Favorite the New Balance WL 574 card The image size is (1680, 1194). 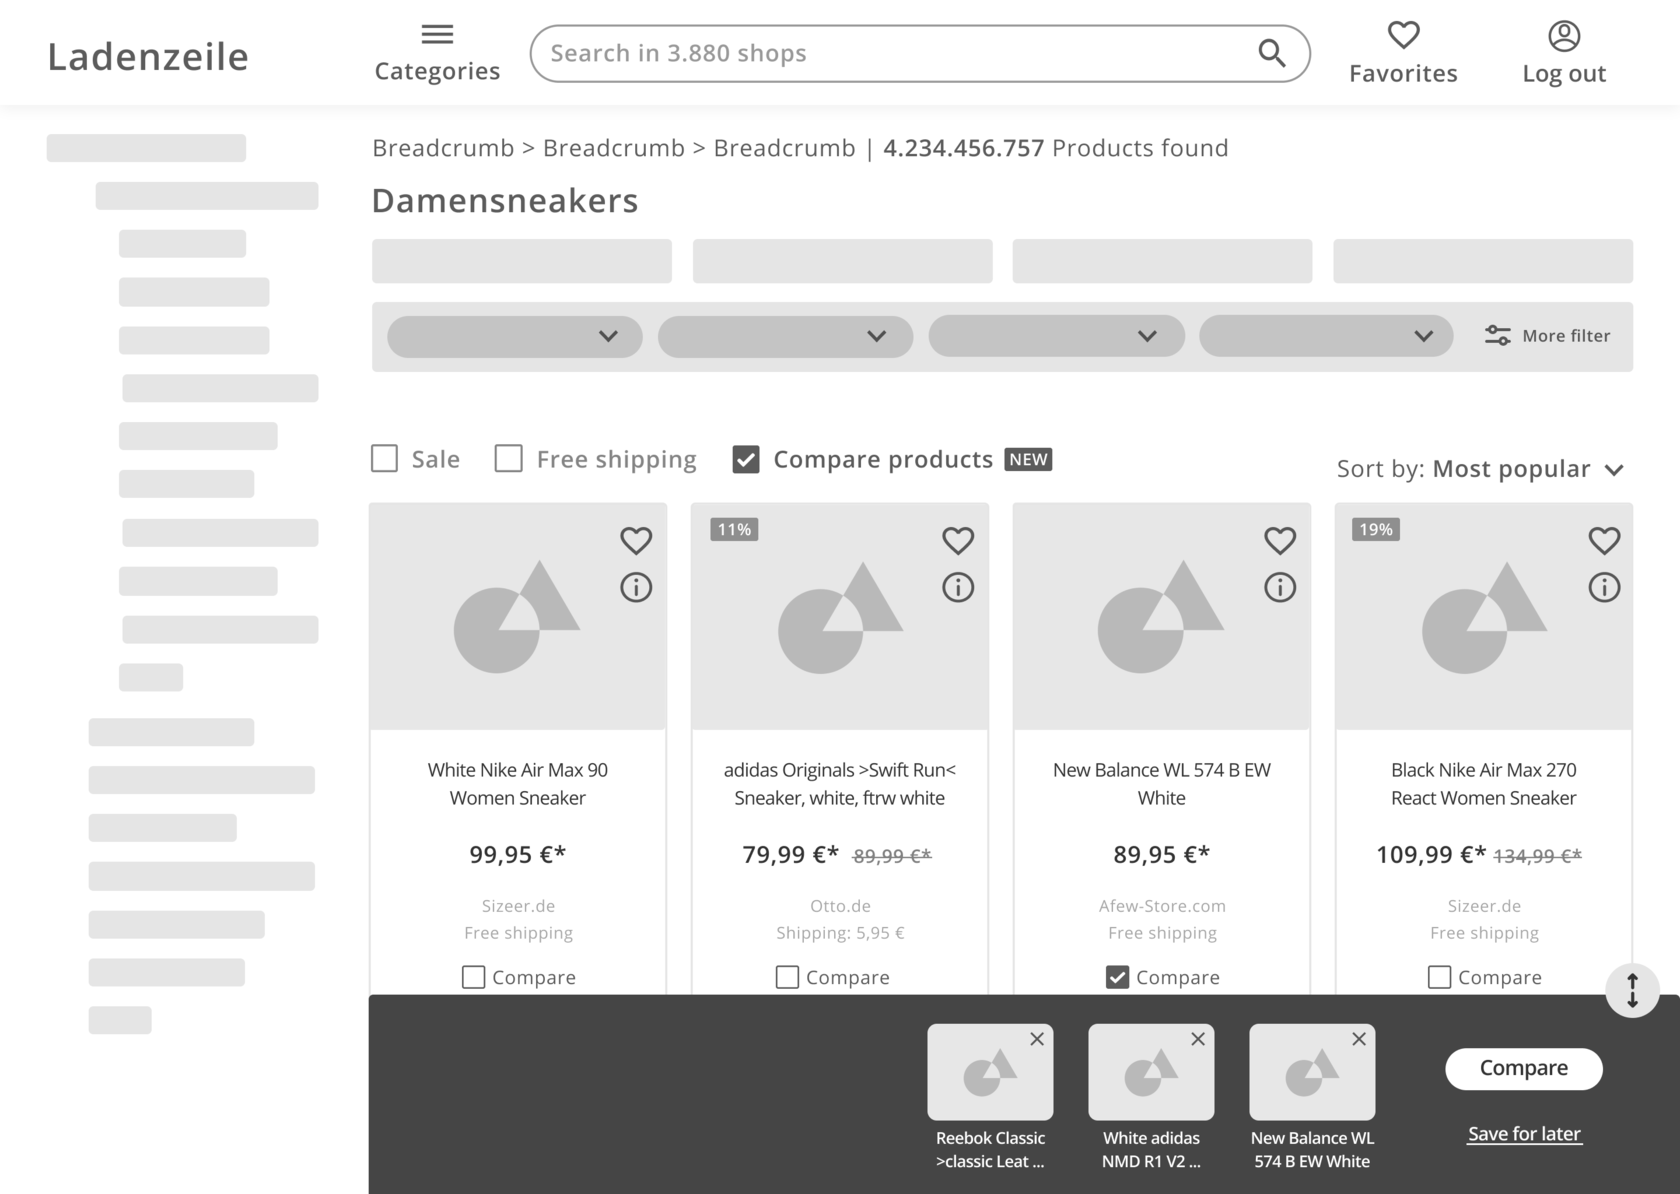tap(1280, 540)
